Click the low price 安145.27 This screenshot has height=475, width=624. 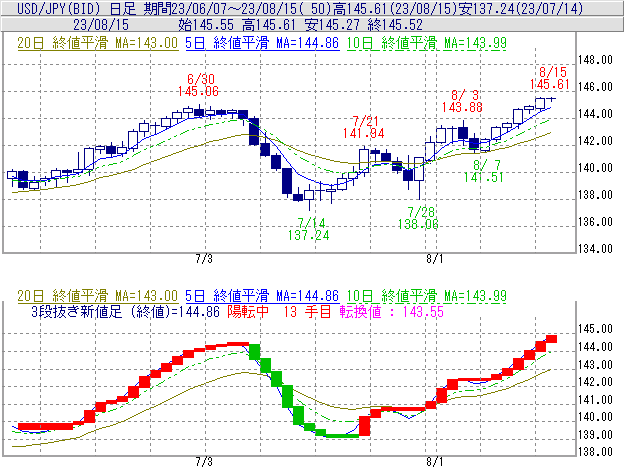[332, 25]
